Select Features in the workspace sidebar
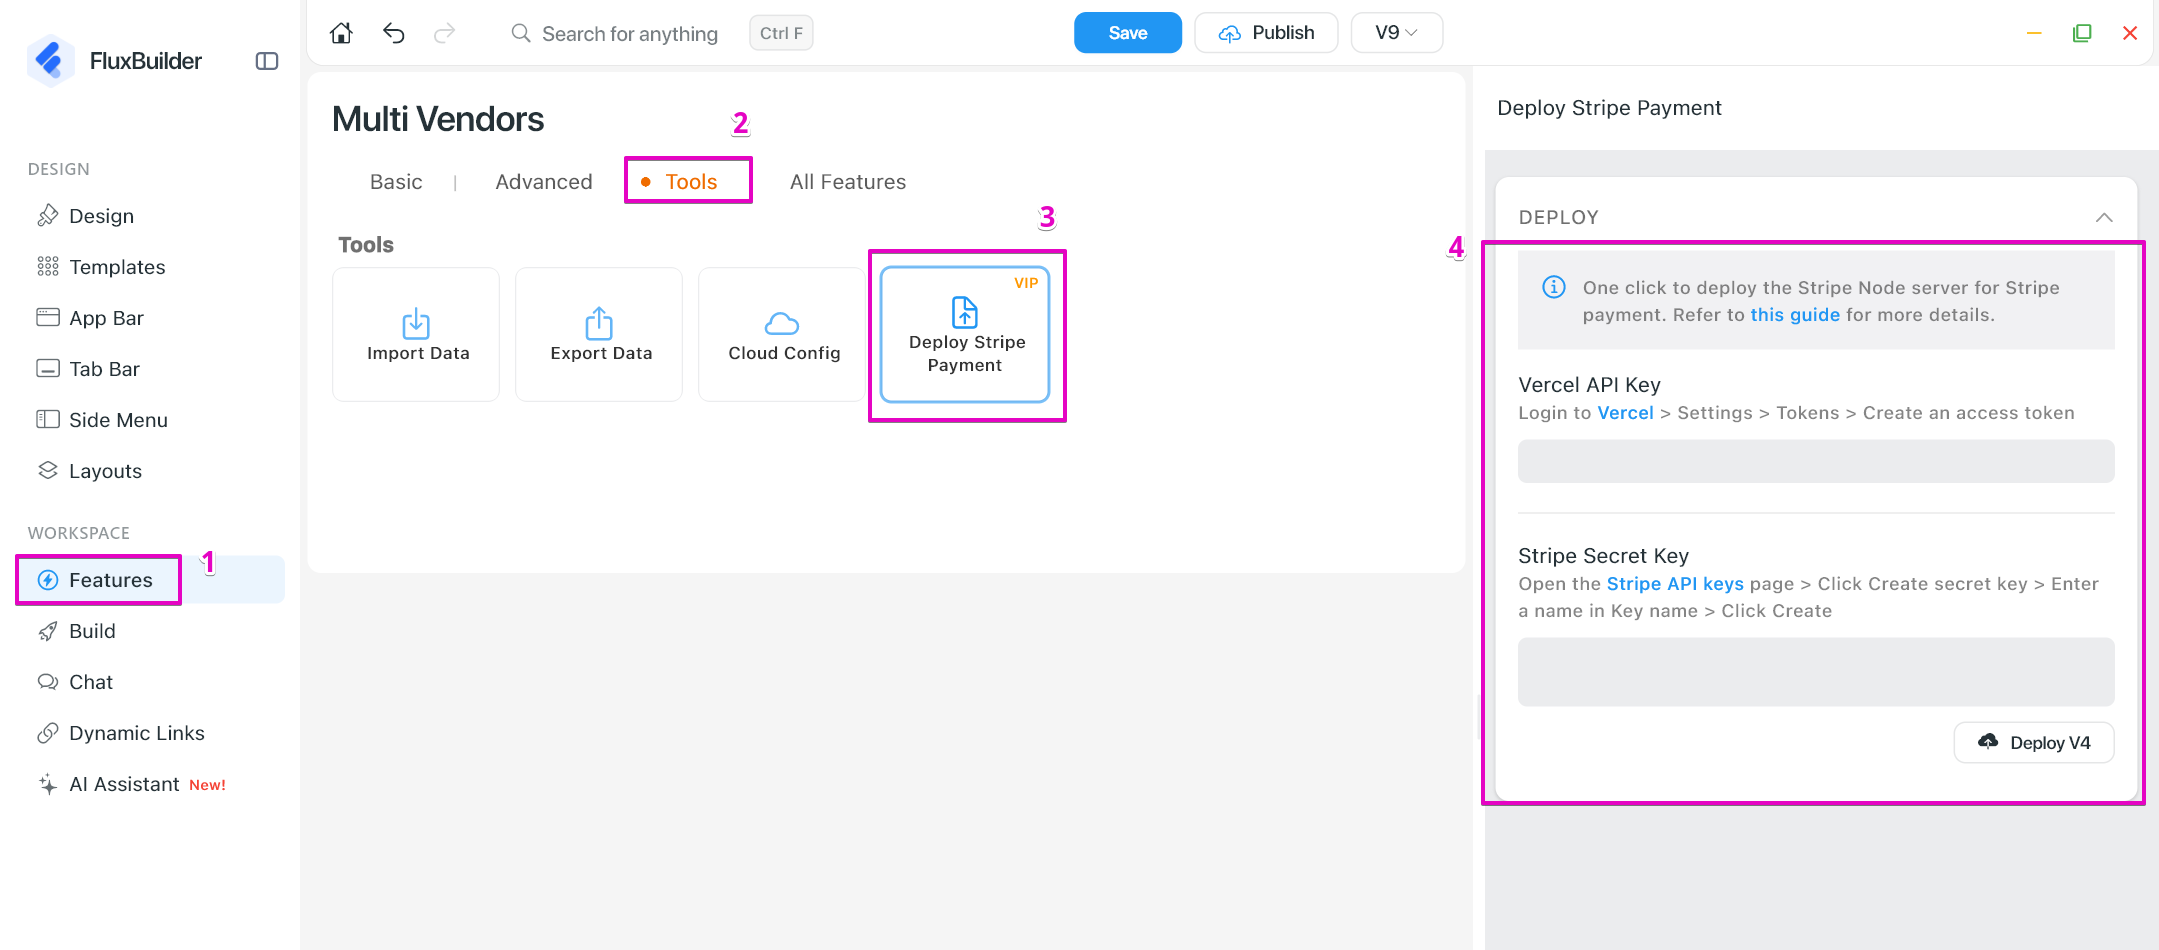2159x950 pixels. point(150,580)
